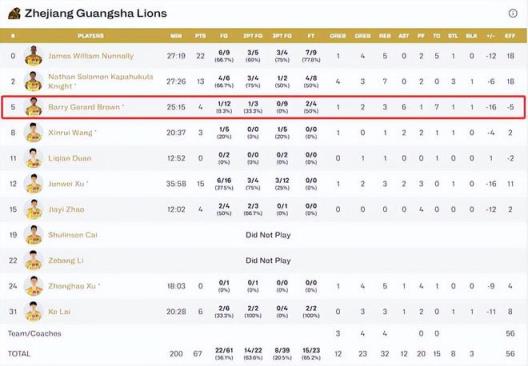Open James William Nunnally player link

(x=91, y=56)
